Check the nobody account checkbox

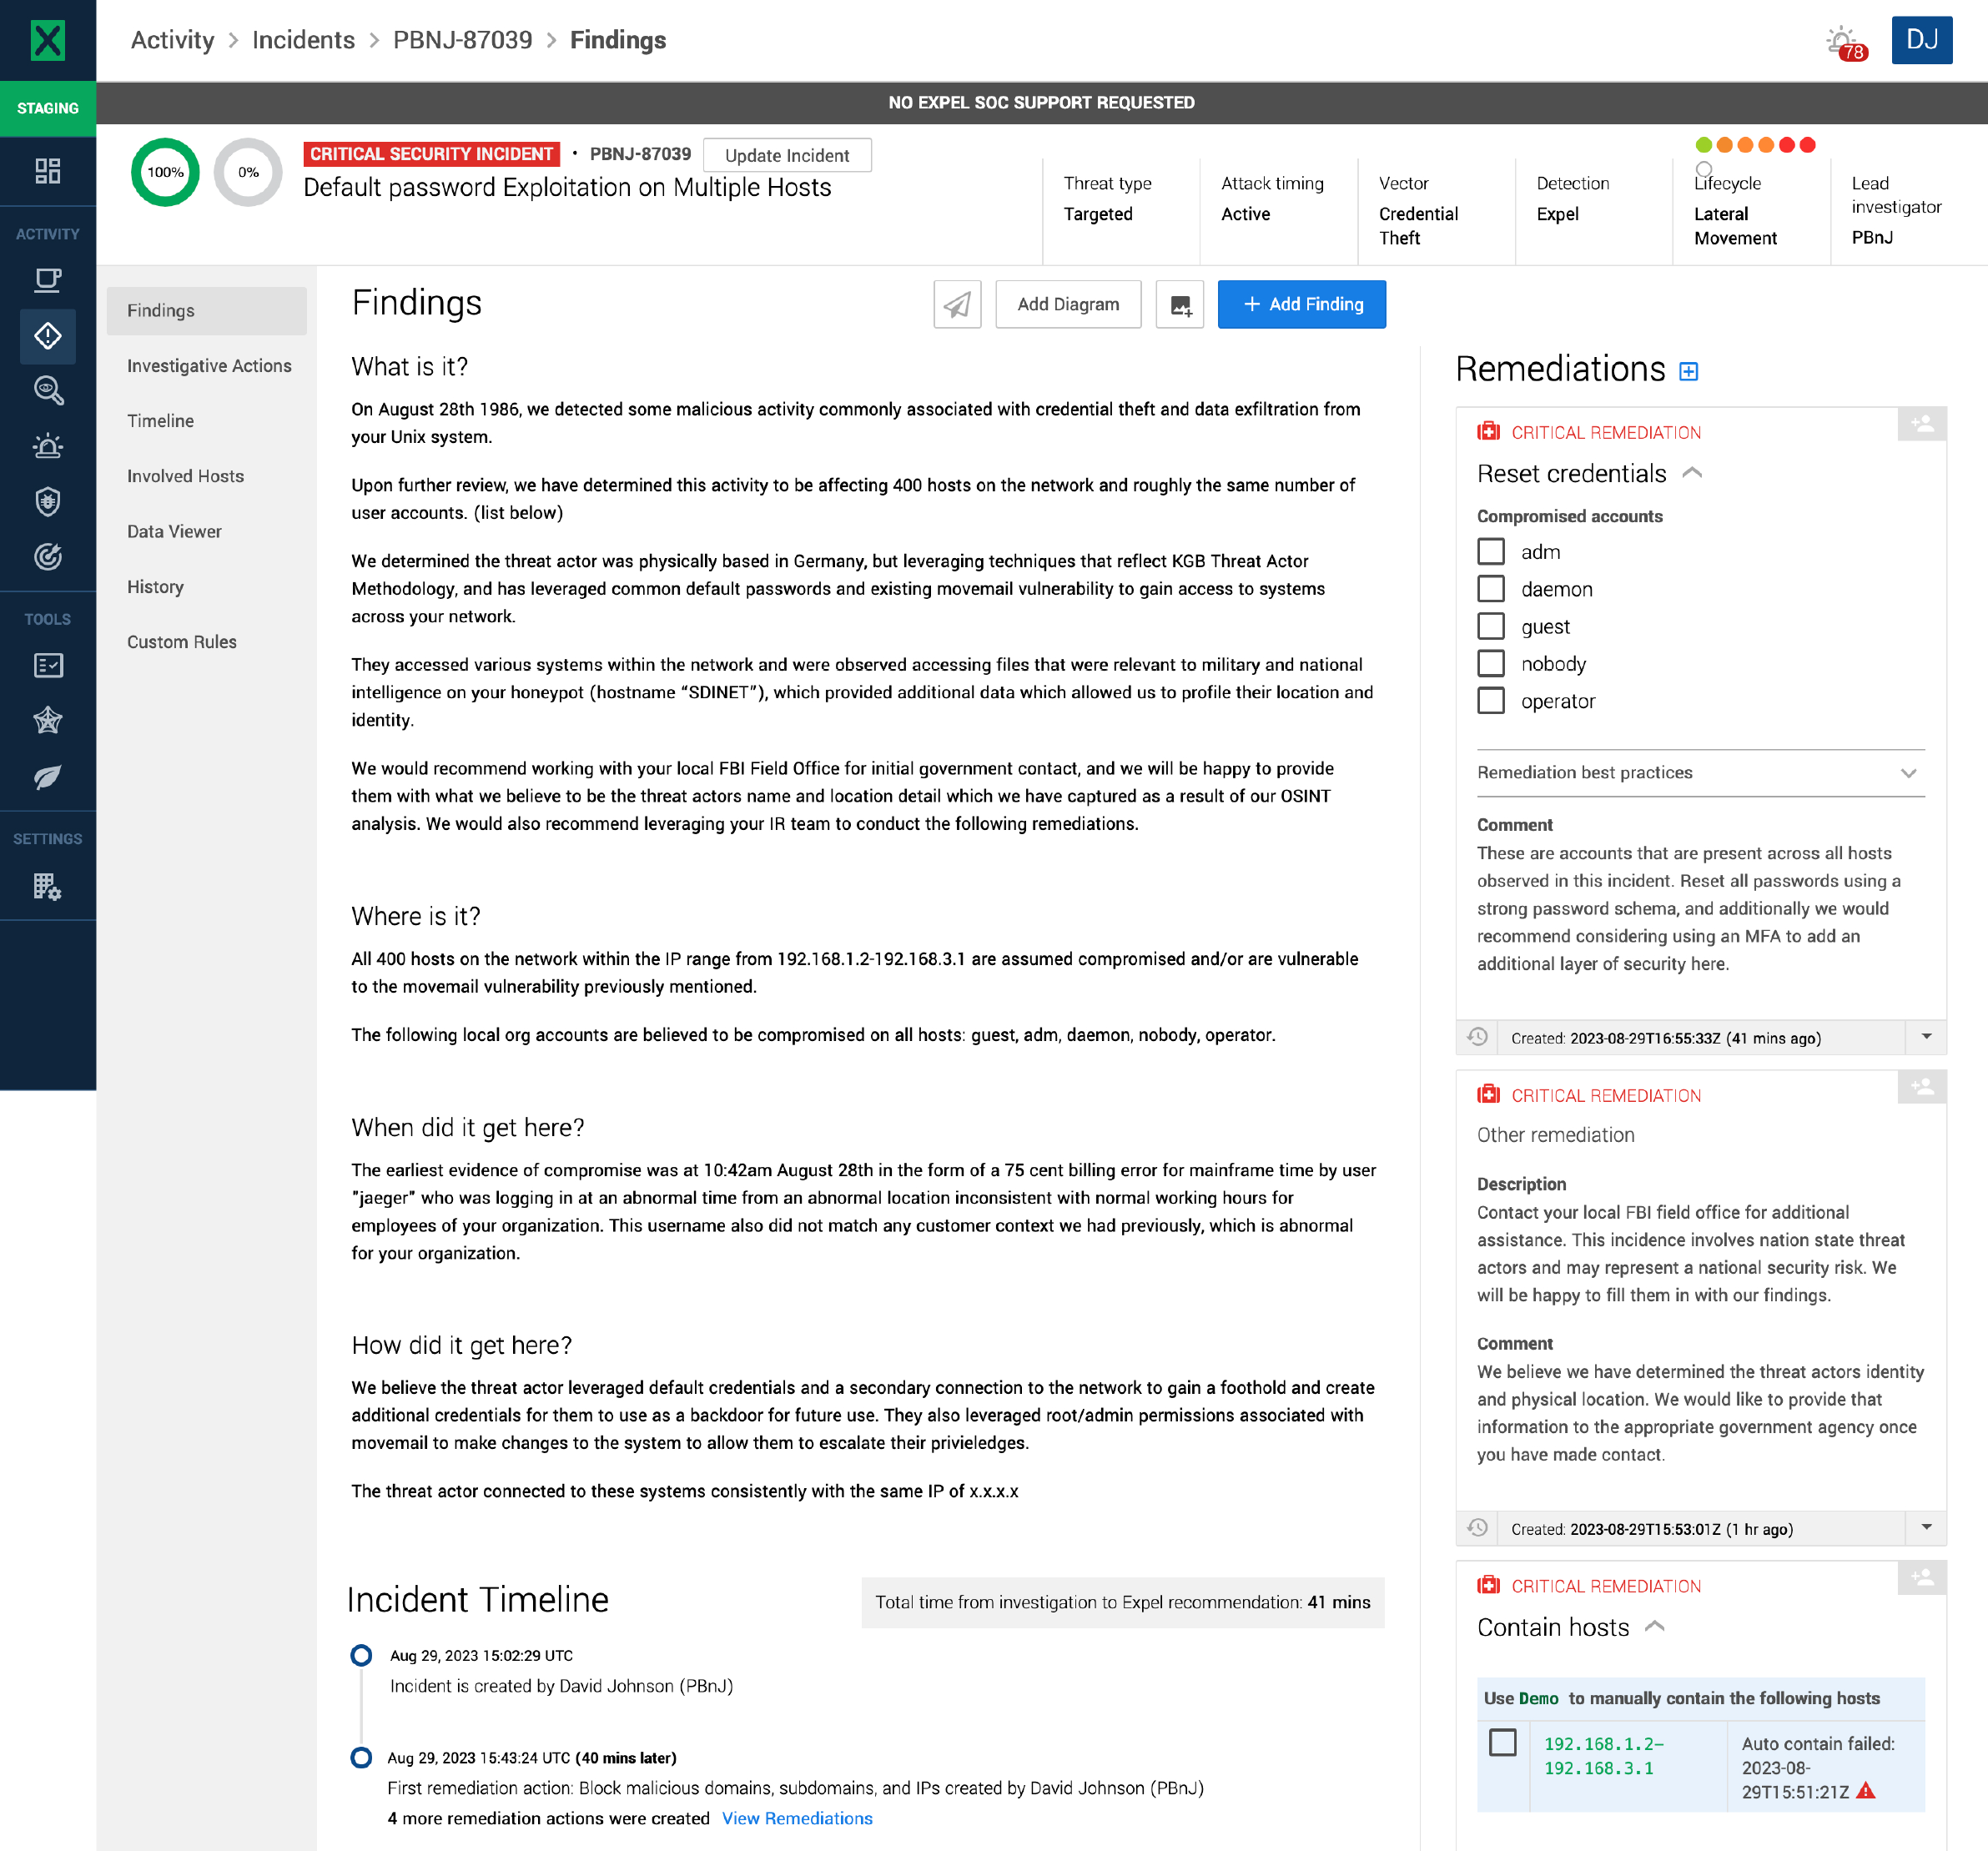coord(1491,663)
